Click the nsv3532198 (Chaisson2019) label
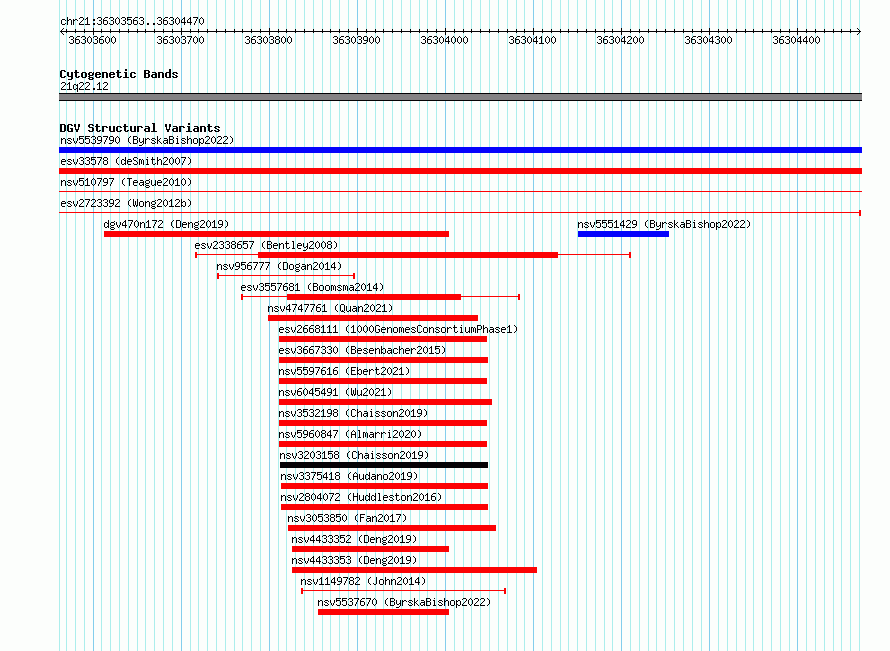 [353, 413]
